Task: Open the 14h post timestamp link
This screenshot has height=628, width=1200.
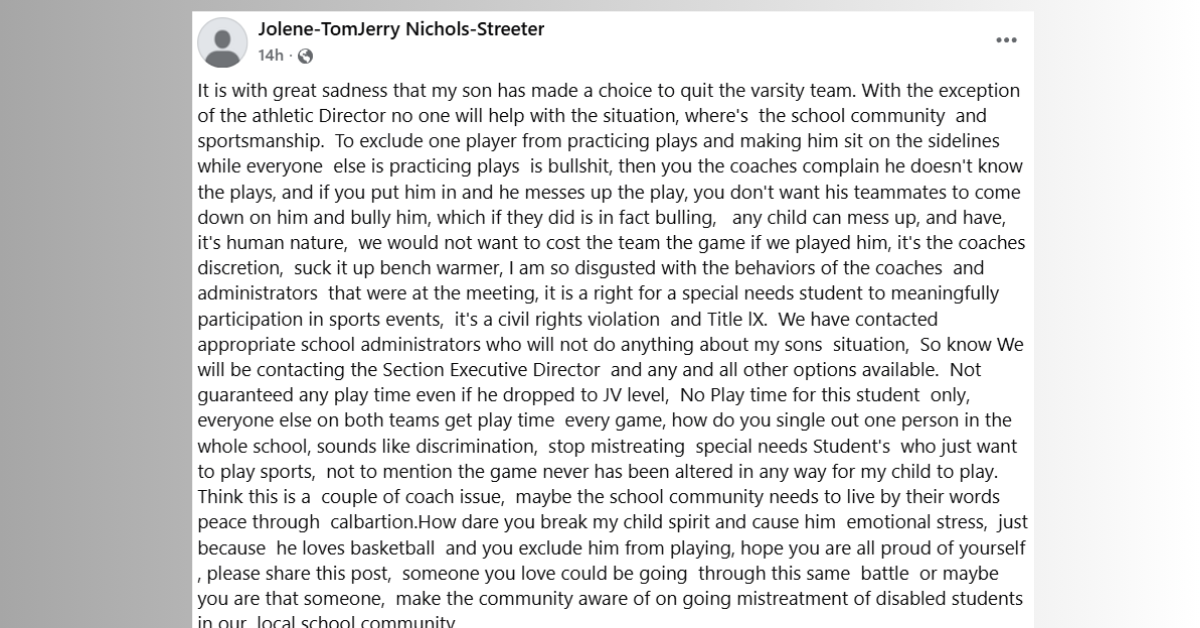Action: [270, 56]
